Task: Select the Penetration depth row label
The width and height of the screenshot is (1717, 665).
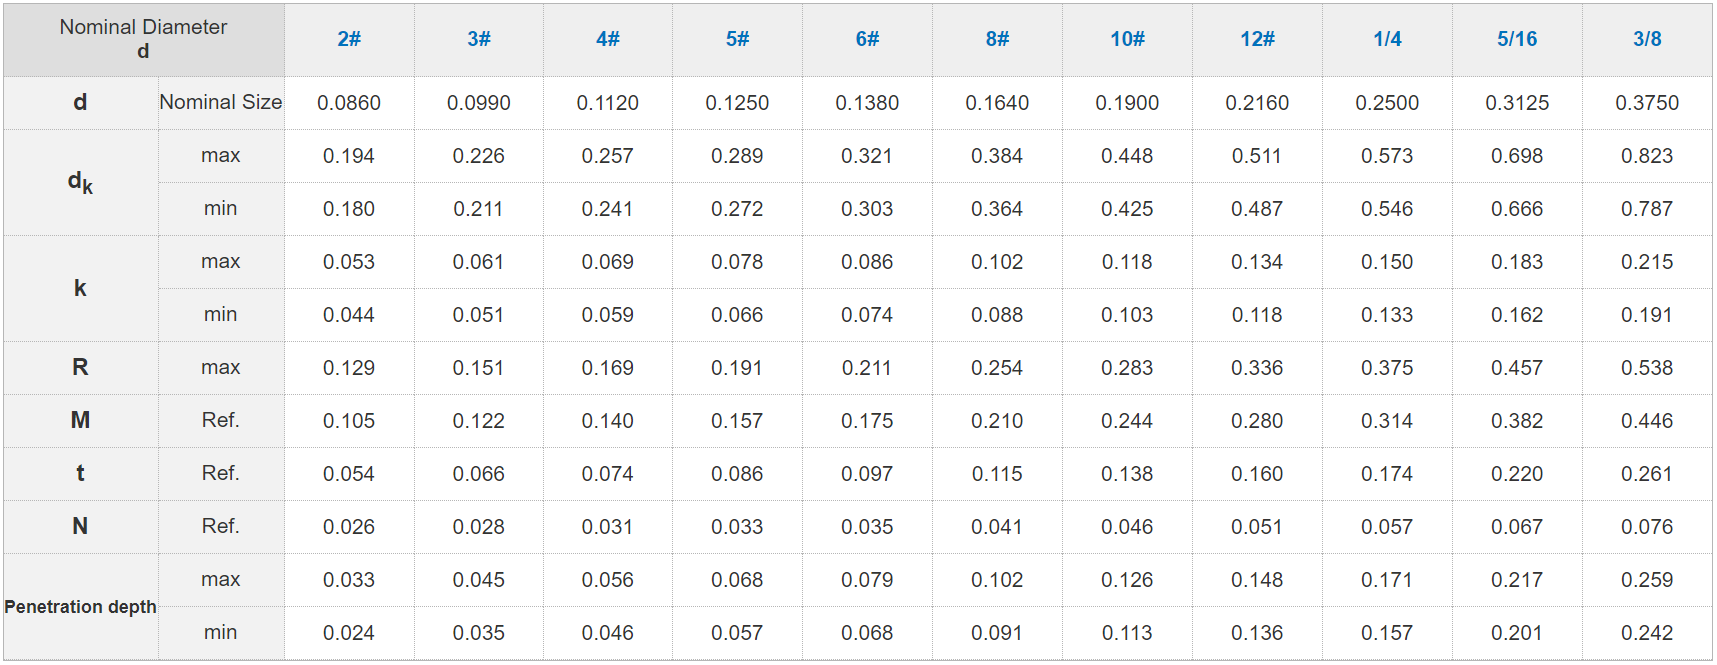Action: coord(80,607)
